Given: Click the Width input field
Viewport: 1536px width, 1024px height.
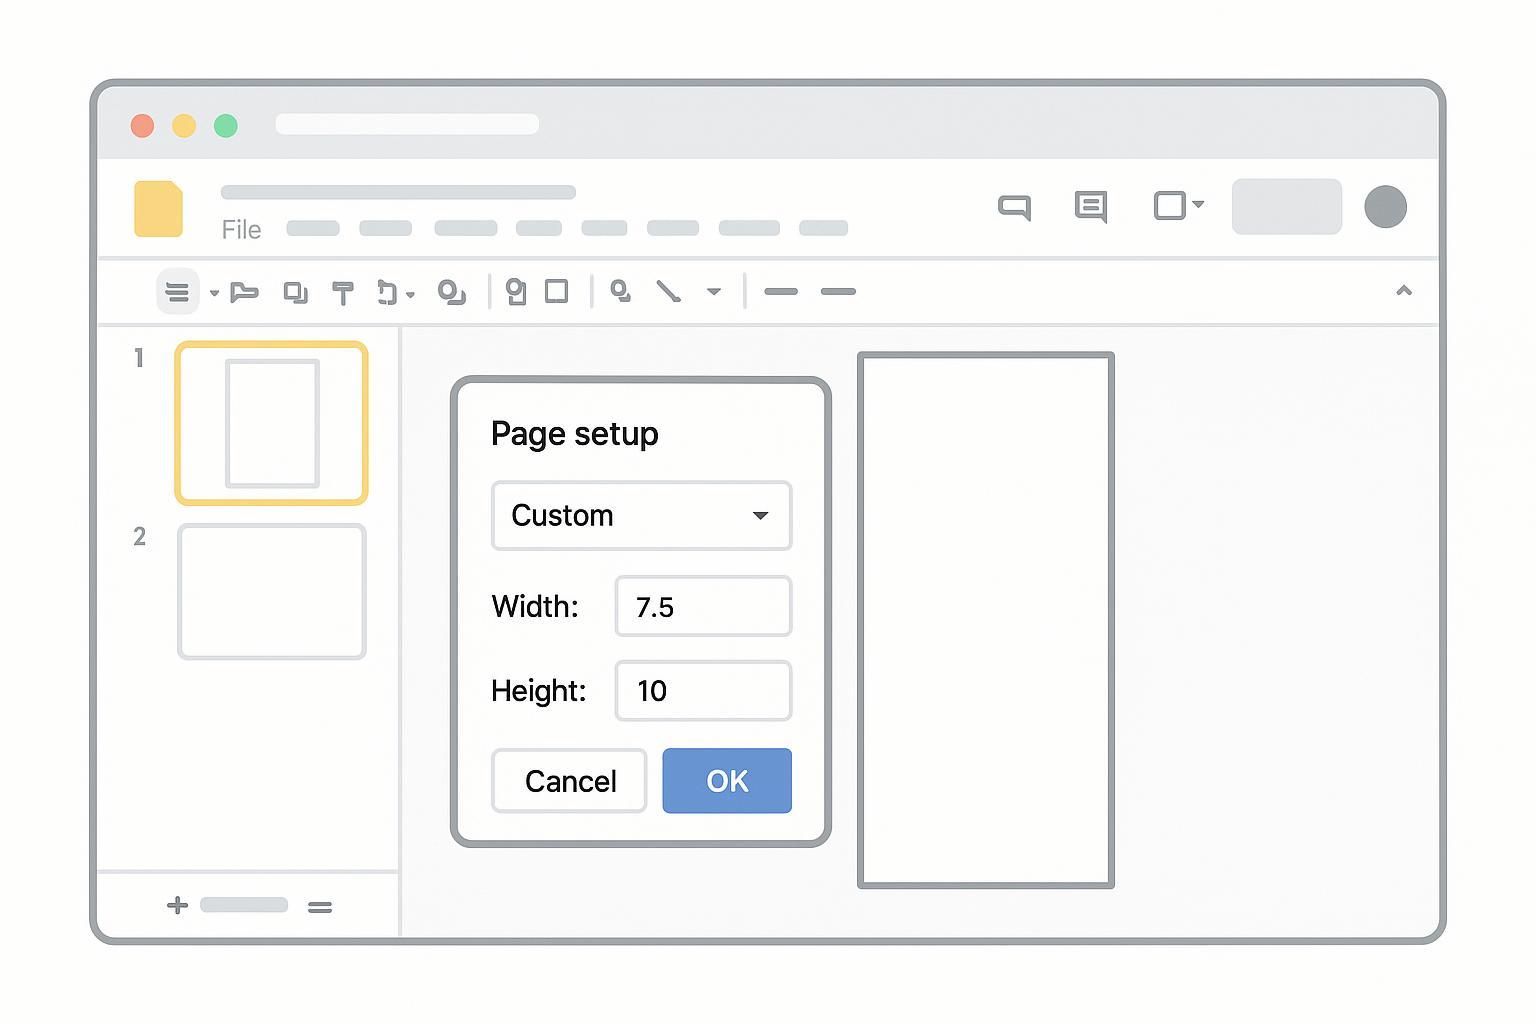Looking at the screenshot, I should click(x=703, y=606).
